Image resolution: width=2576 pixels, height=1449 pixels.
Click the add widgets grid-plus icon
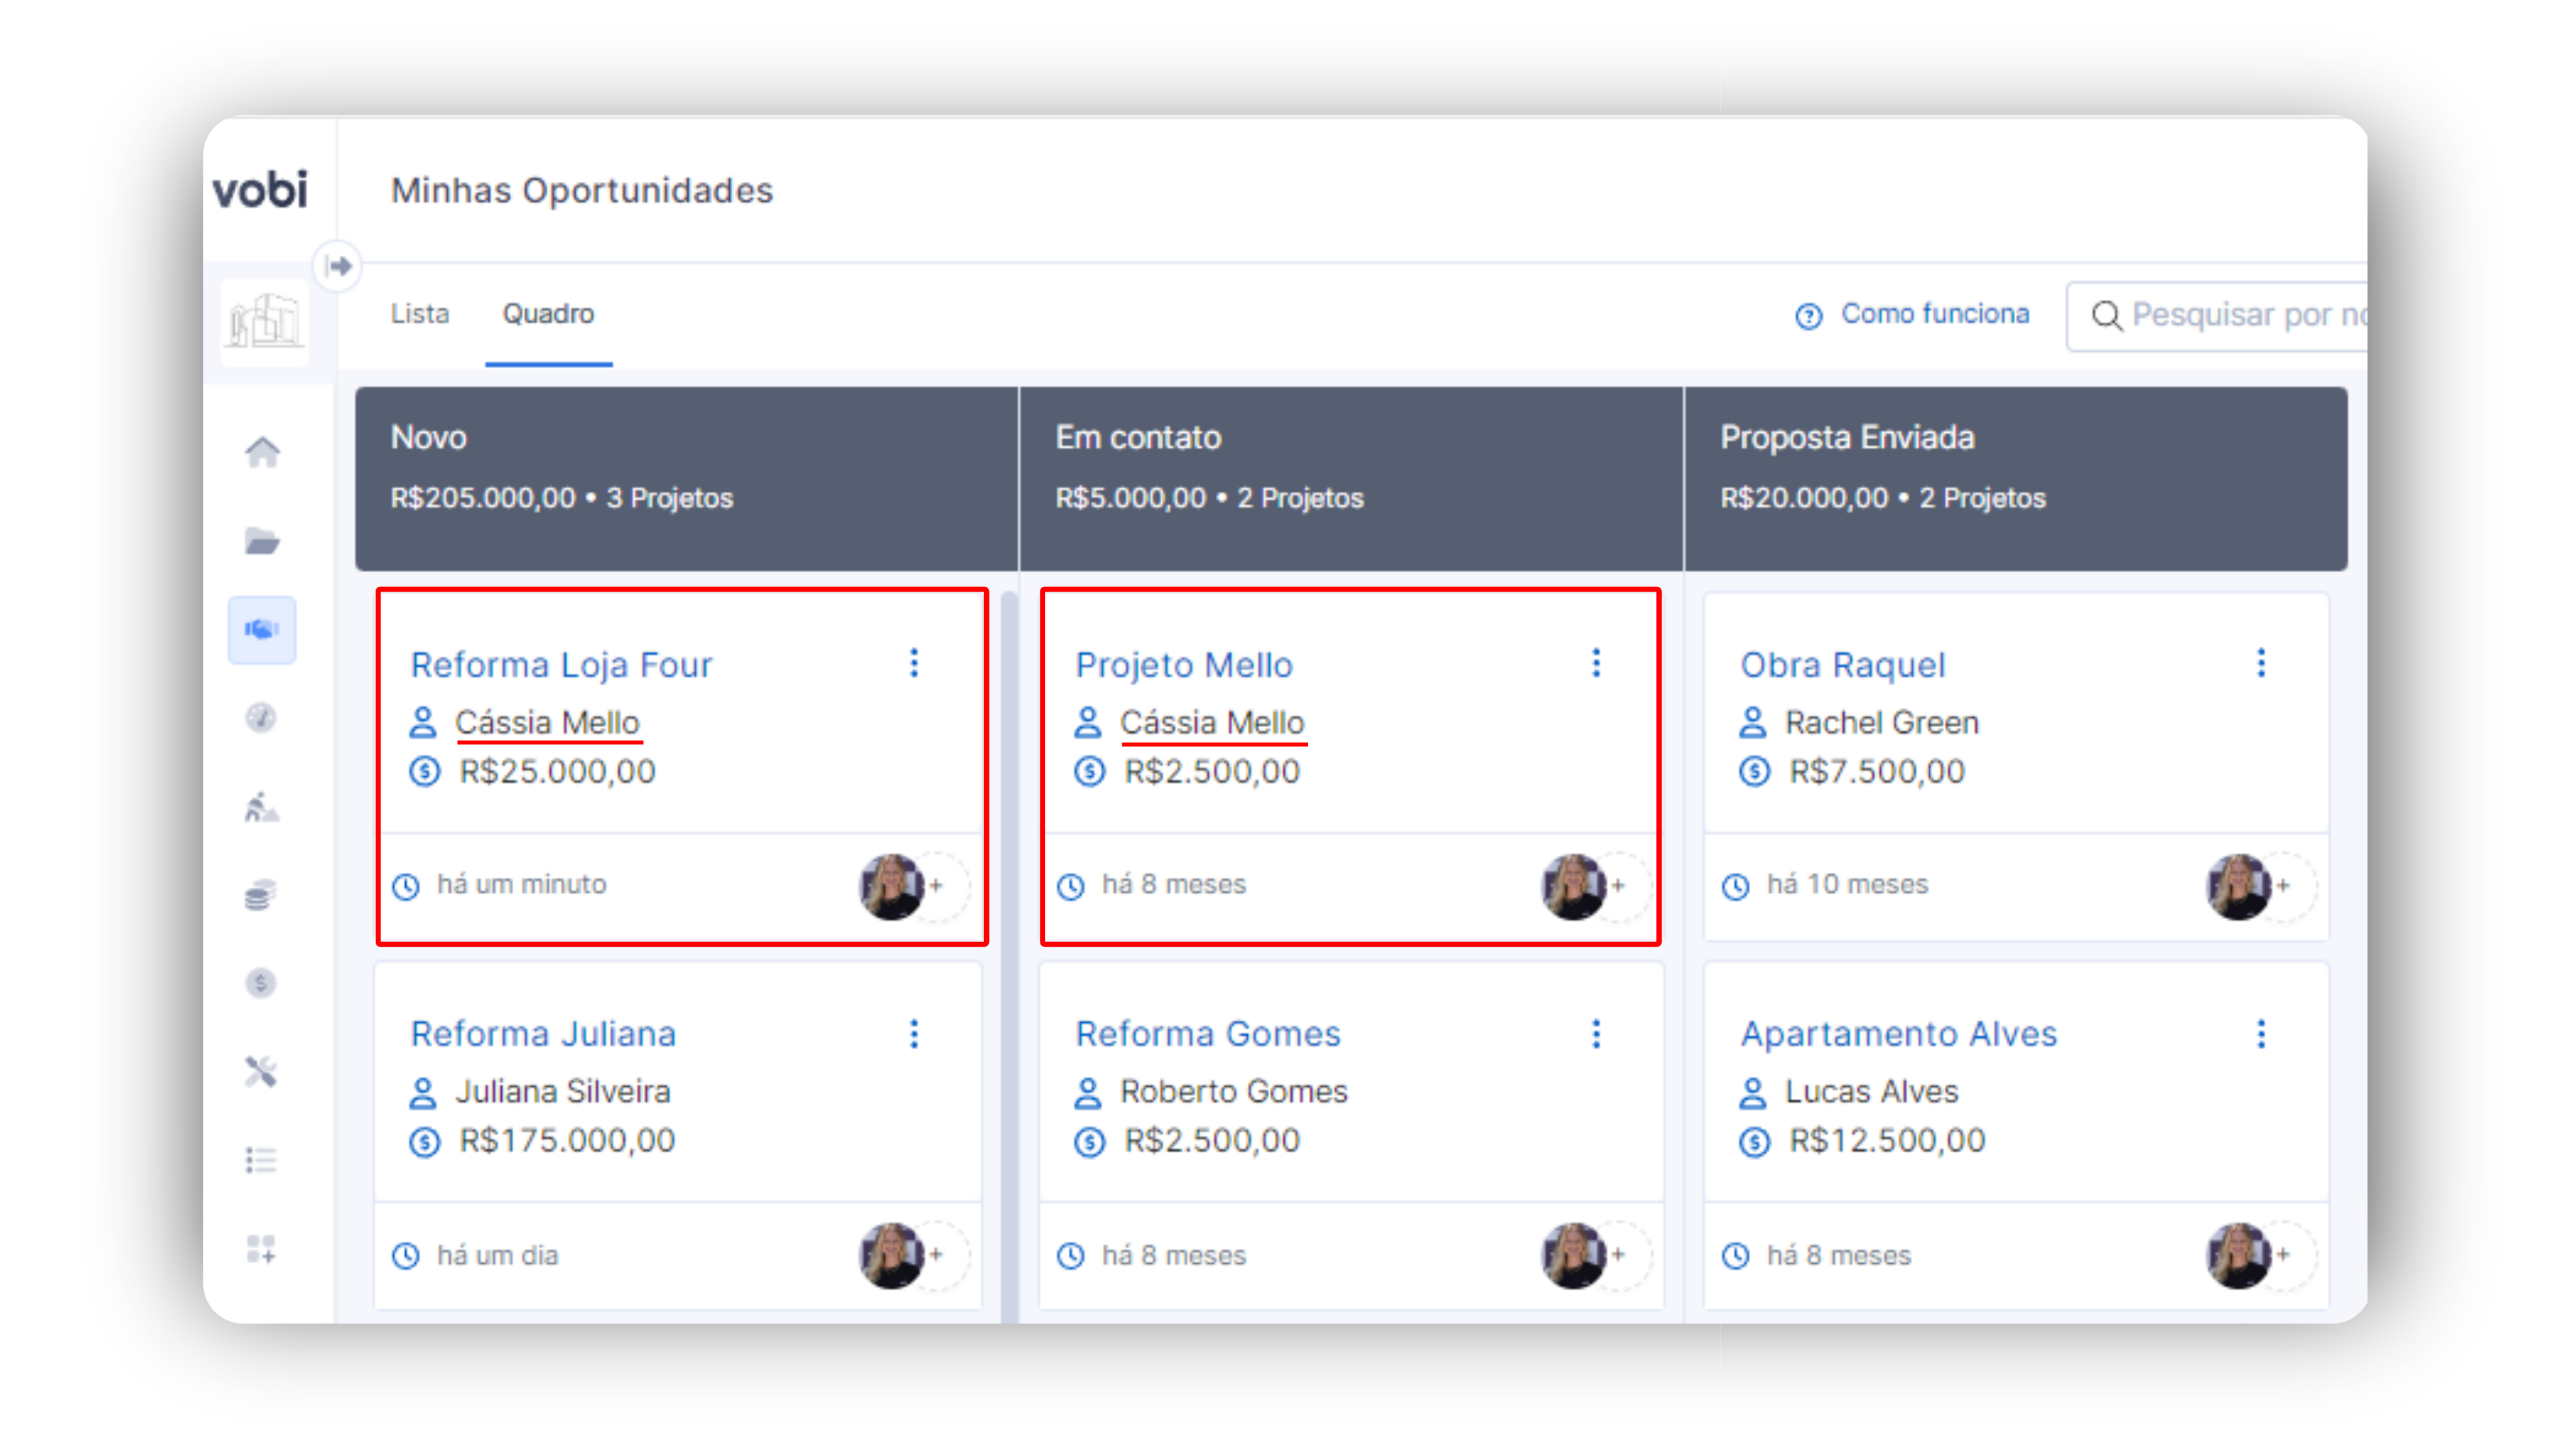pos(261,1249)
